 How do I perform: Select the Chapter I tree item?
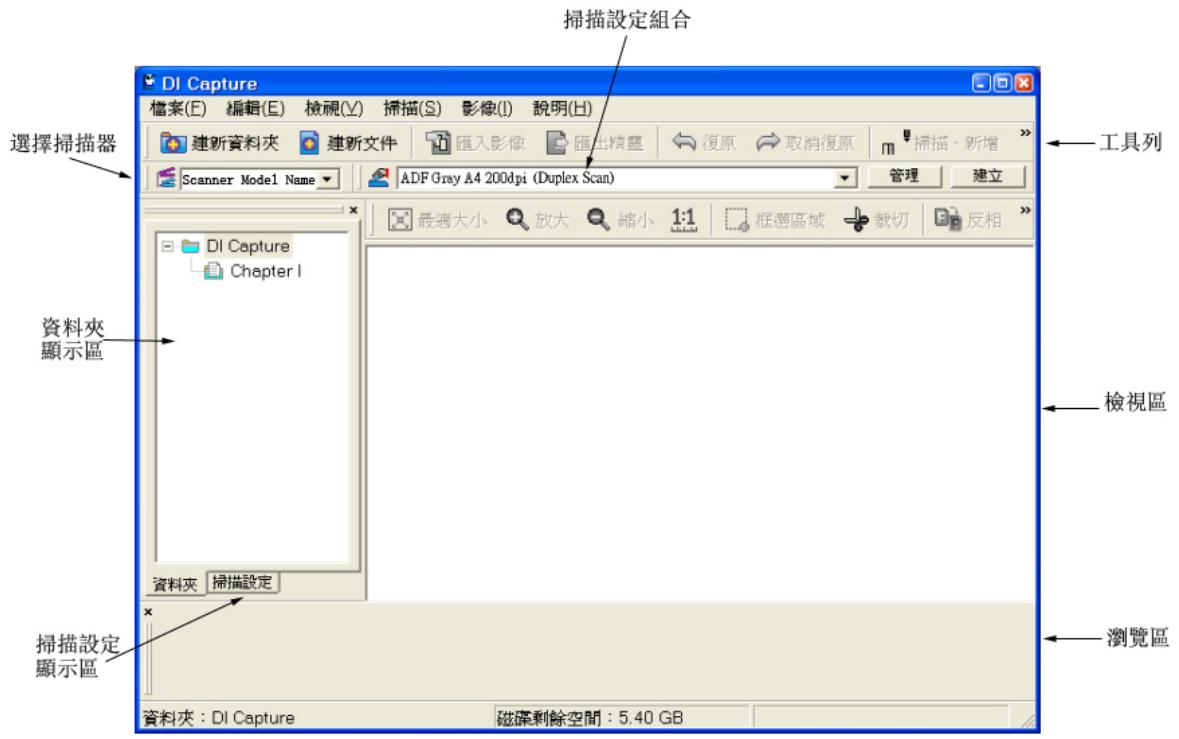coord(265,271)
